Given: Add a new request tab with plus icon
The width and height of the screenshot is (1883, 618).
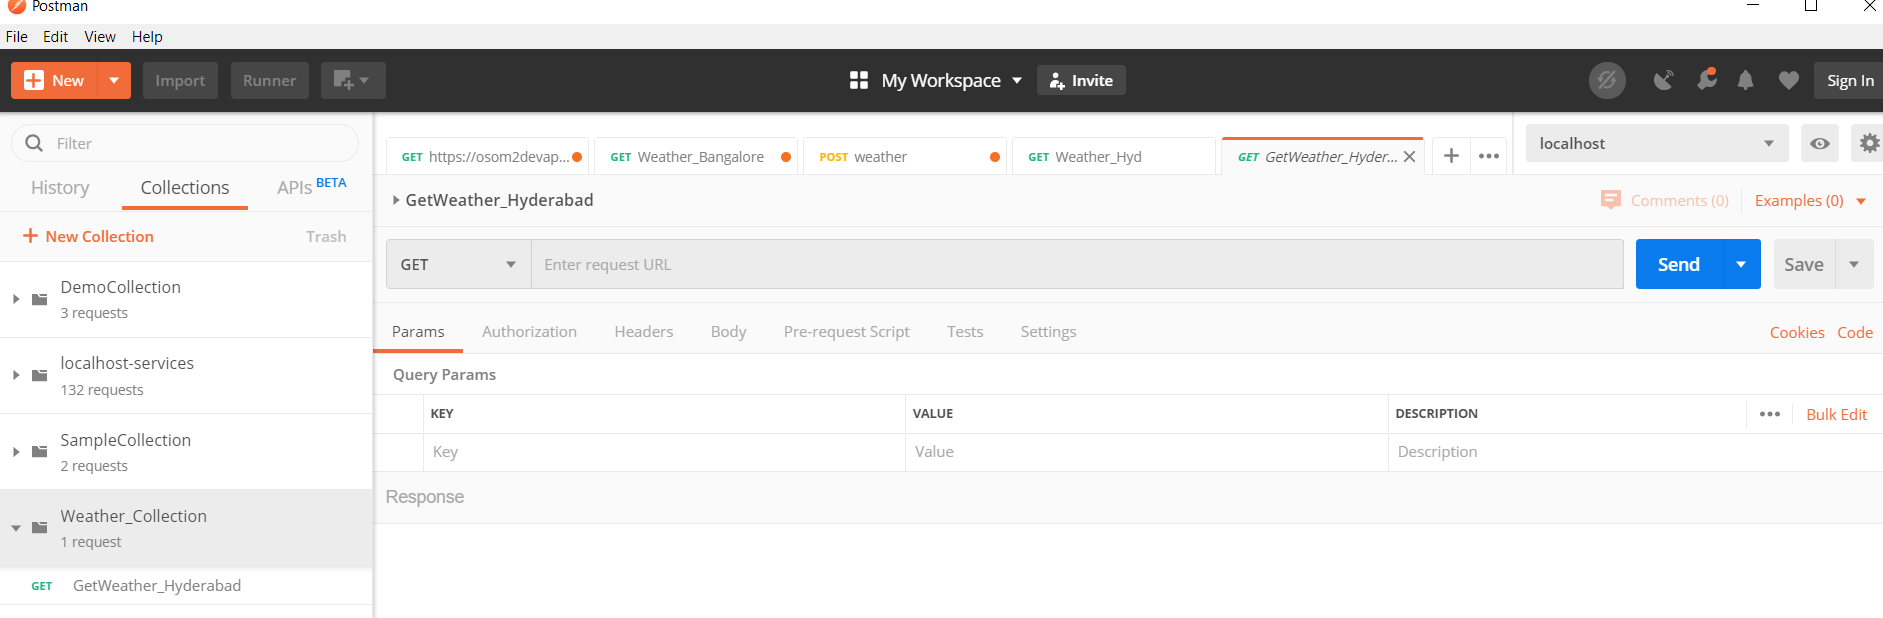Looking at the screenshot, I should click(x=1451, y=156).
